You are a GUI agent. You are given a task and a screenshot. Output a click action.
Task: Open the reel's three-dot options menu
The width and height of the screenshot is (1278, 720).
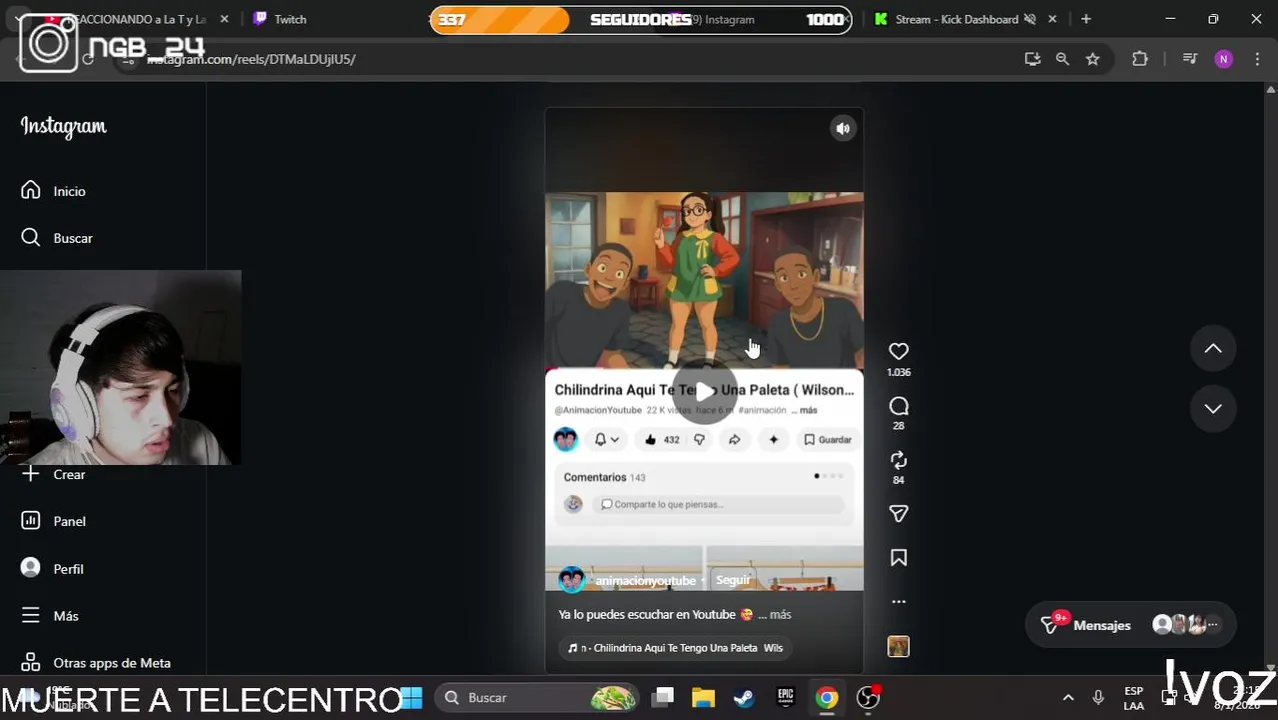898,602
